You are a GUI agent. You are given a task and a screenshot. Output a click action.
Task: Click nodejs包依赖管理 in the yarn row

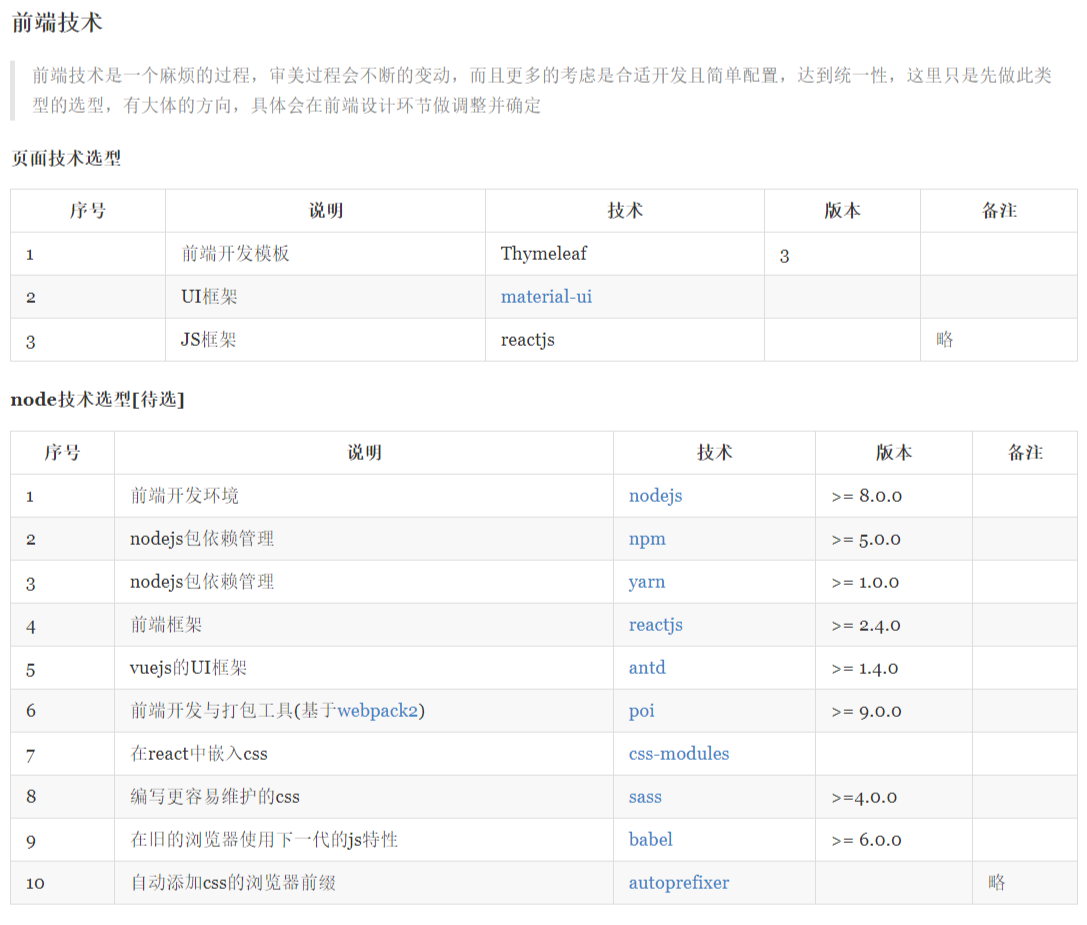202,582
